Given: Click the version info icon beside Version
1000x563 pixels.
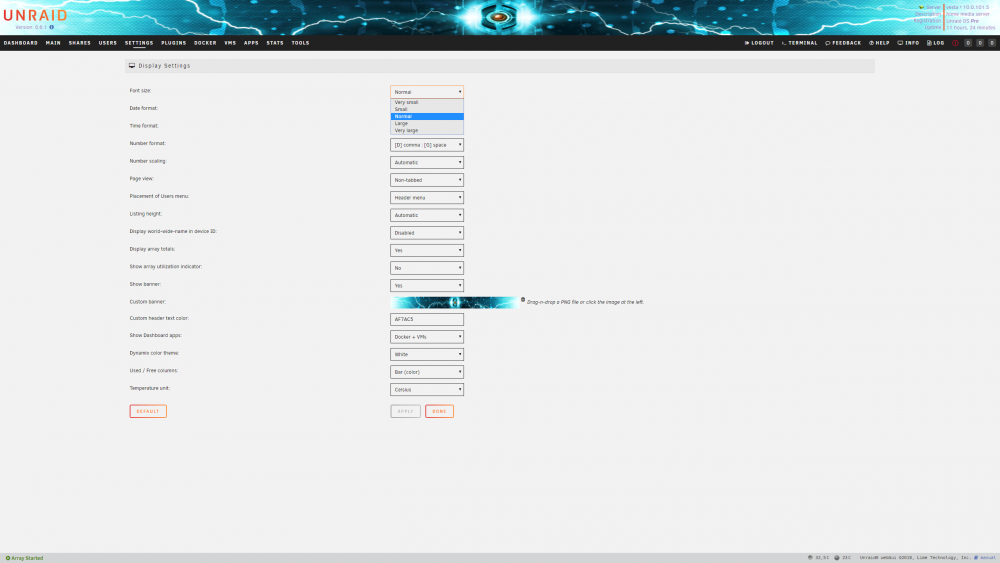Looking at the screenshot, I should pos(52,27).
